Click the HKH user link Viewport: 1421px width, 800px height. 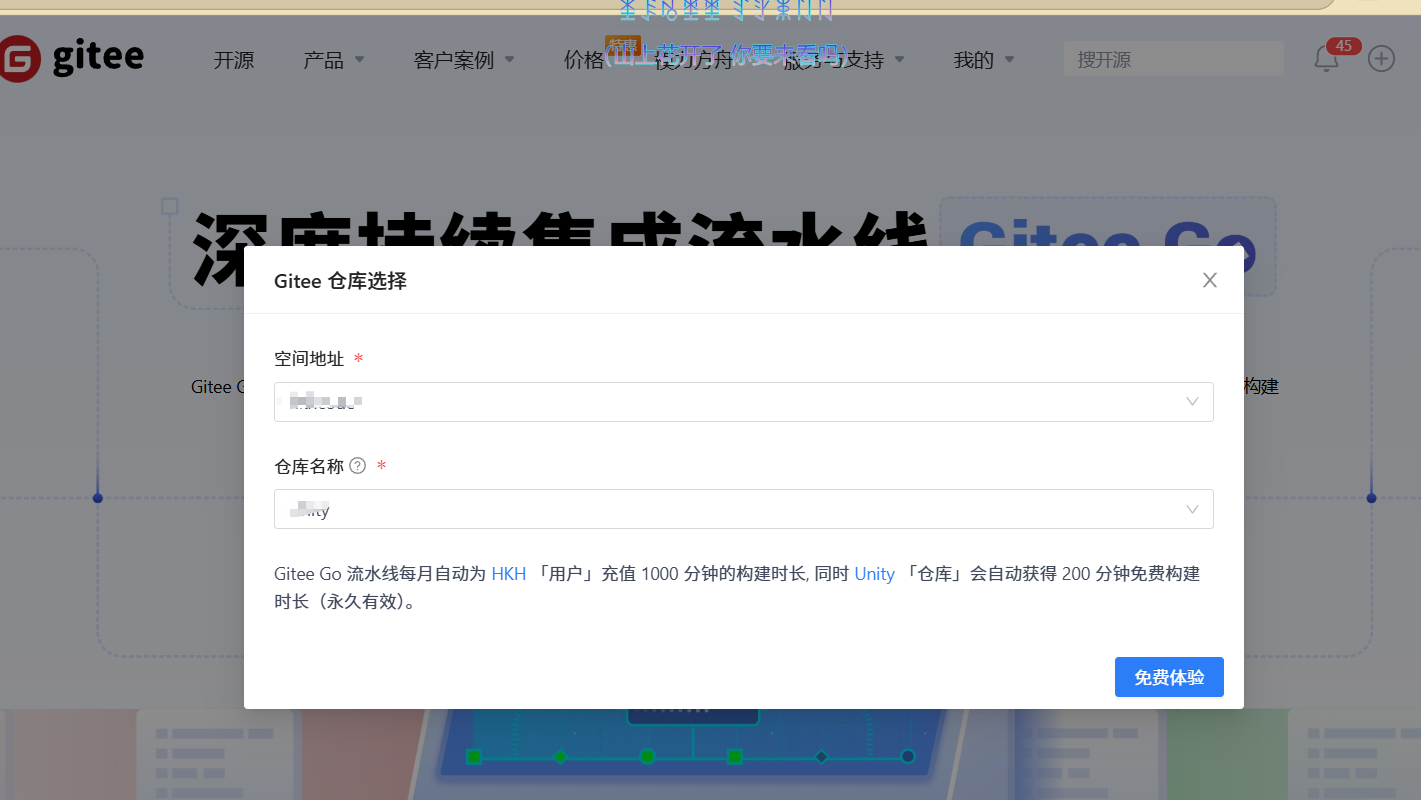click(x=508, y=574)
